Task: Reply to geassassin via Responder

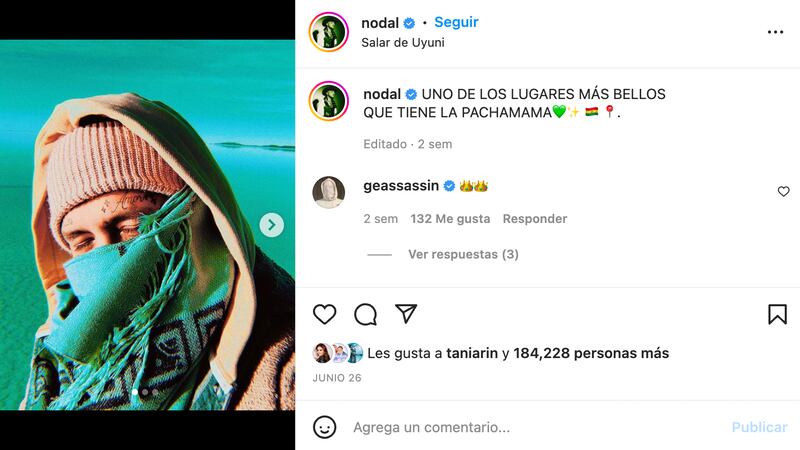Action: 535,219
